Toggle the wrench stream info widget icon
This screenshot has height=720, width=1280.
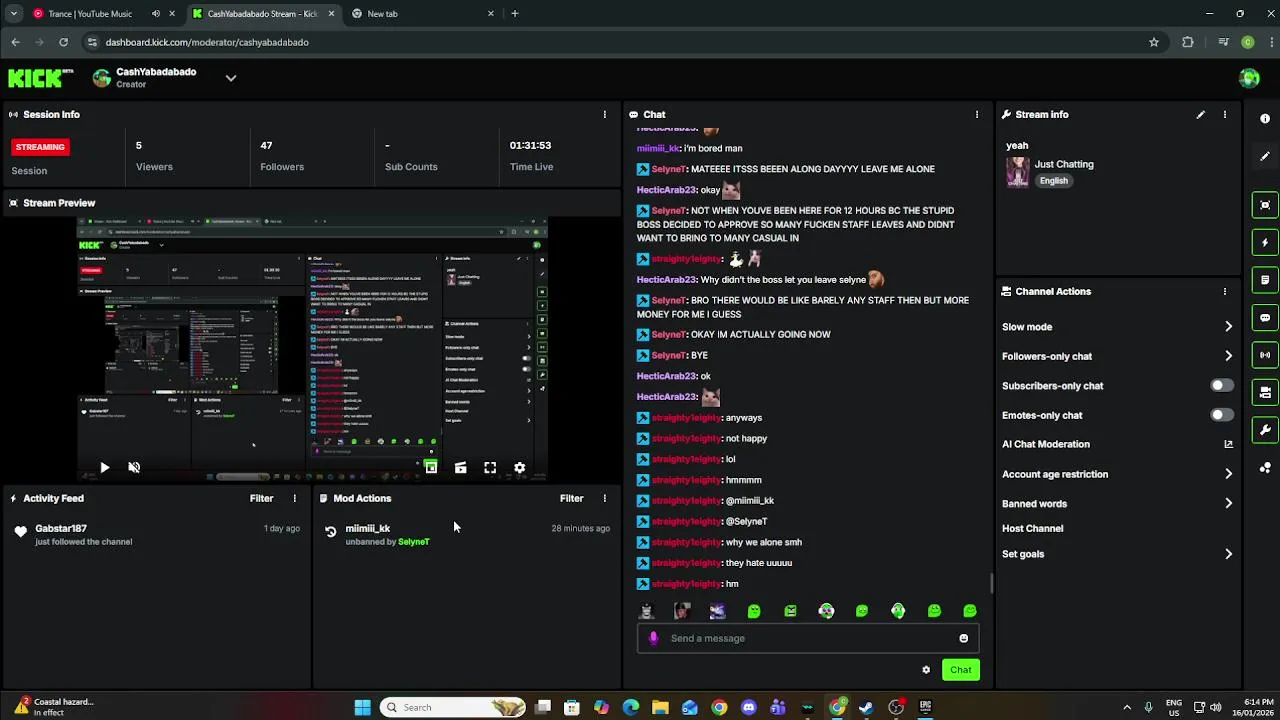point(1265,430)
